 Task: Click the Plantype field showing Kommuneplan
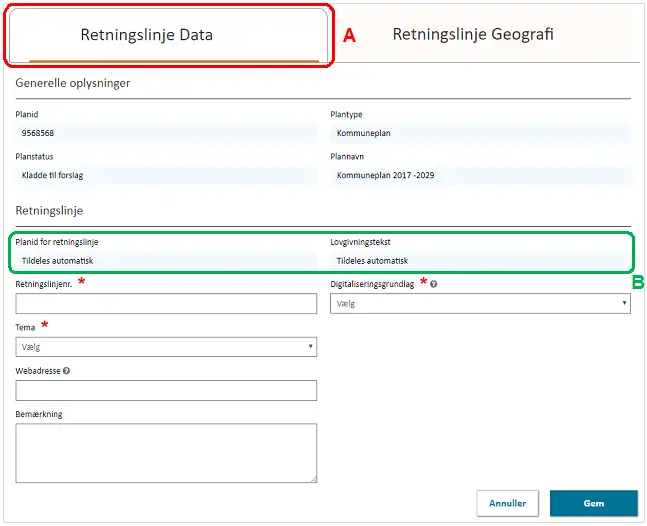click(480, 133)
